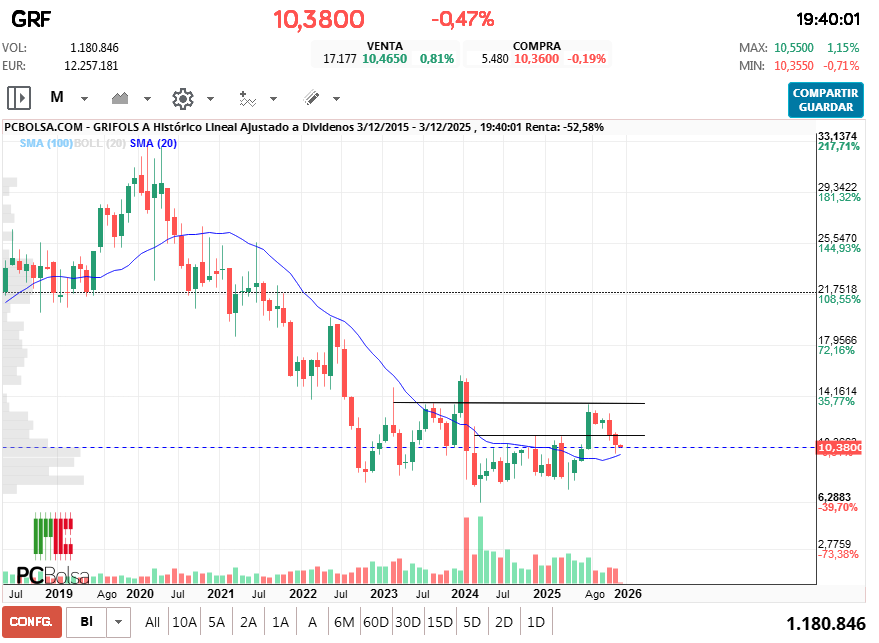
Task: Open the indicators add icon
Action: pyautogui.click(x=247, y=99)
